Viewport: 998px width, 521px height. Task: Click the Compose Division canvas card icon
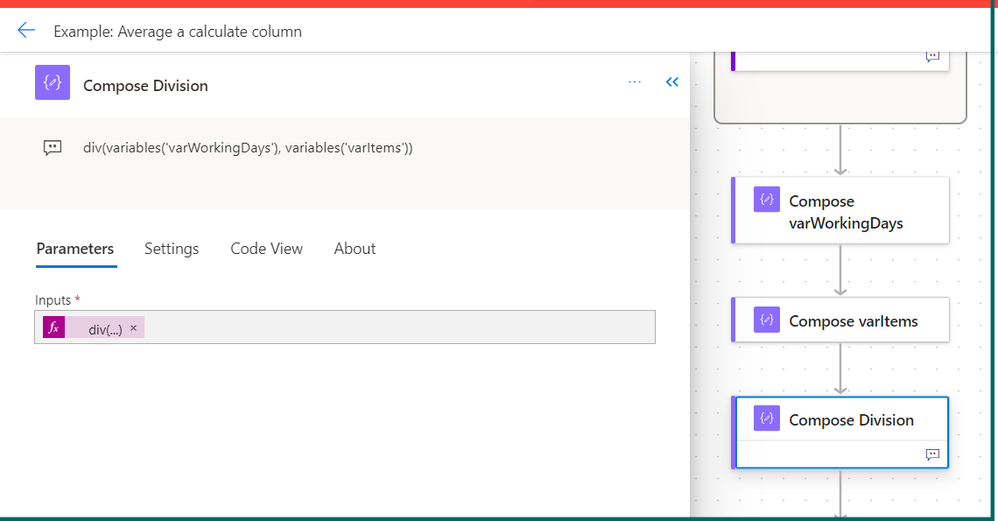[766, 418]
